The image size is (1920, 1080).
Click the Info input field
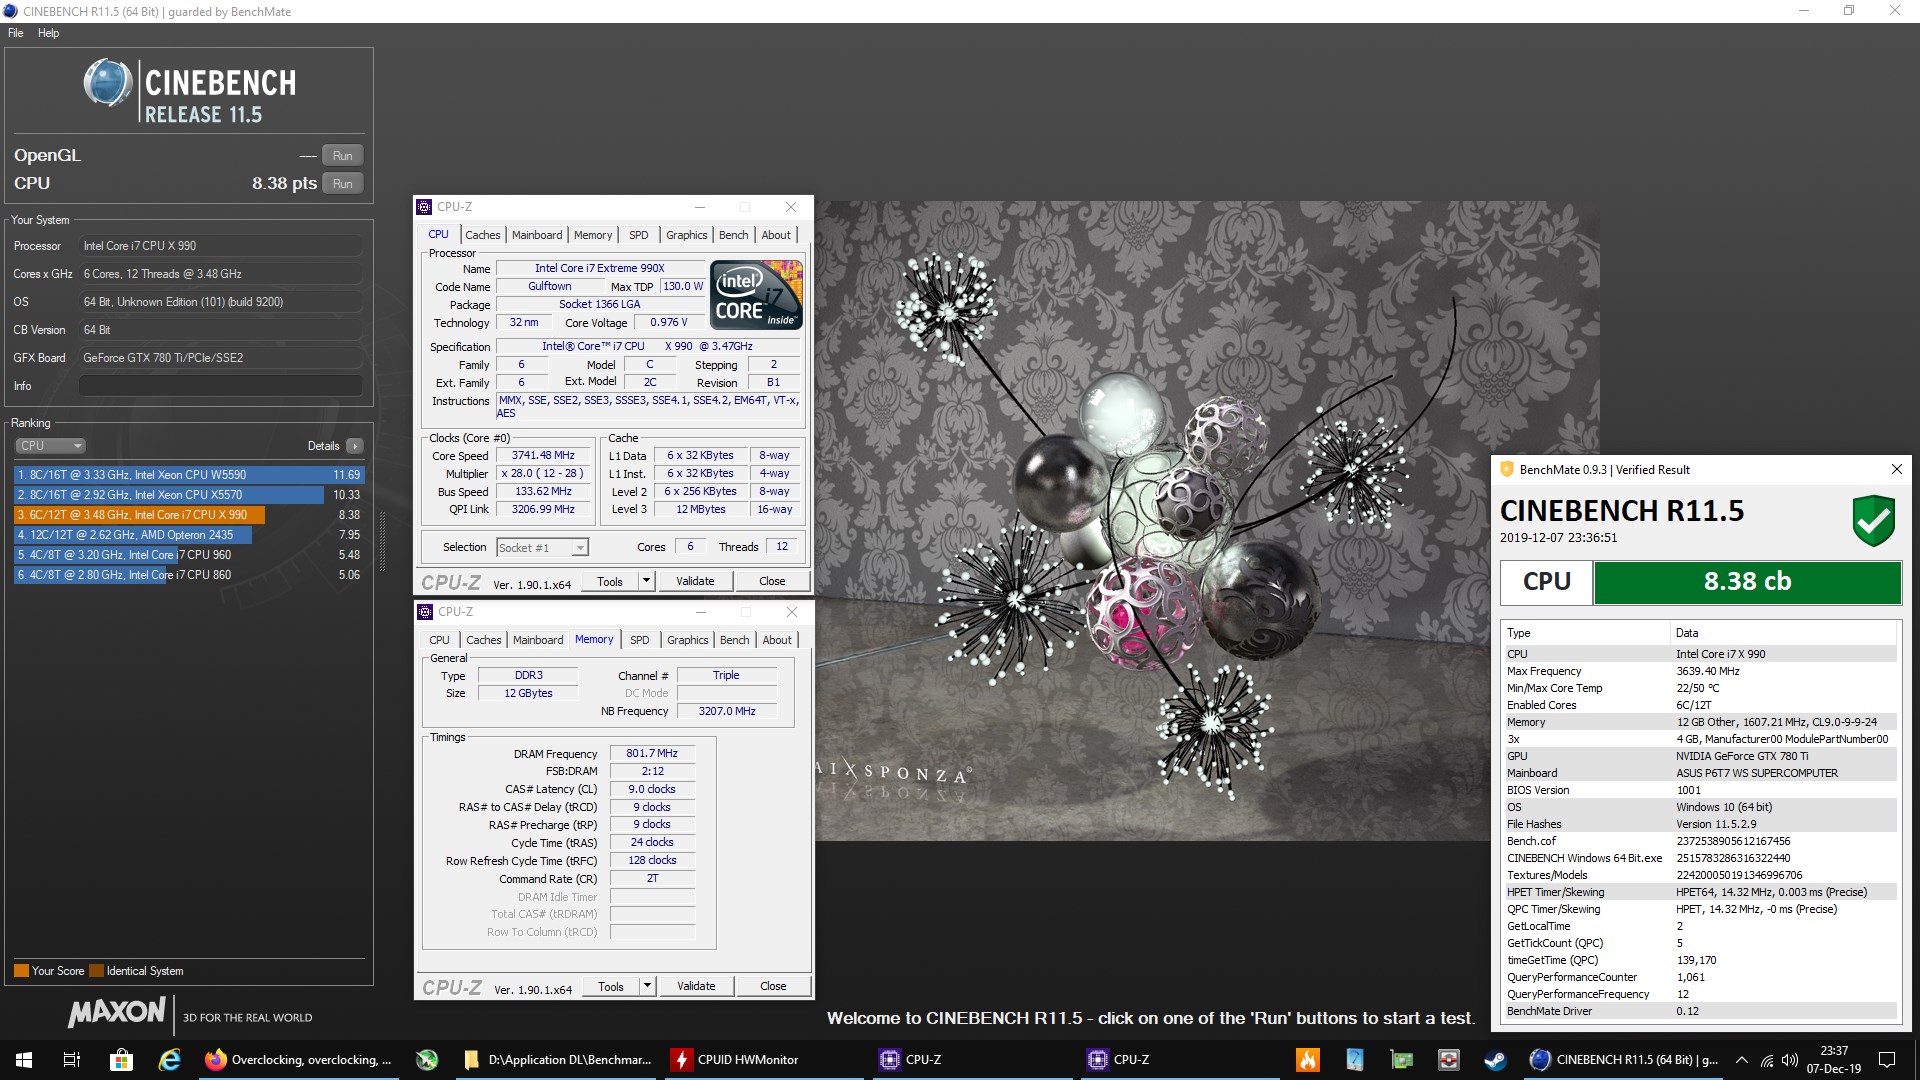tap(221, 386)
